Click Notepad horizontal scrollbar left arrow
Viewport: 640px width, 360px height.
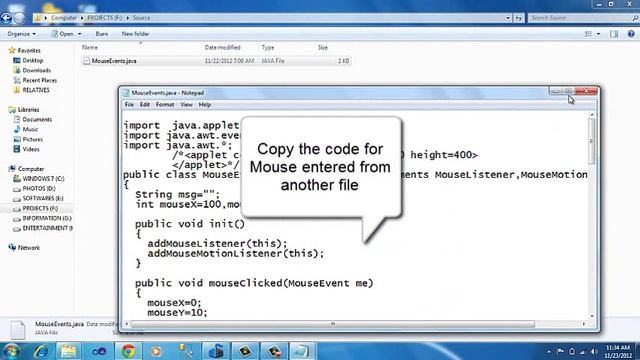click(127, 324)
